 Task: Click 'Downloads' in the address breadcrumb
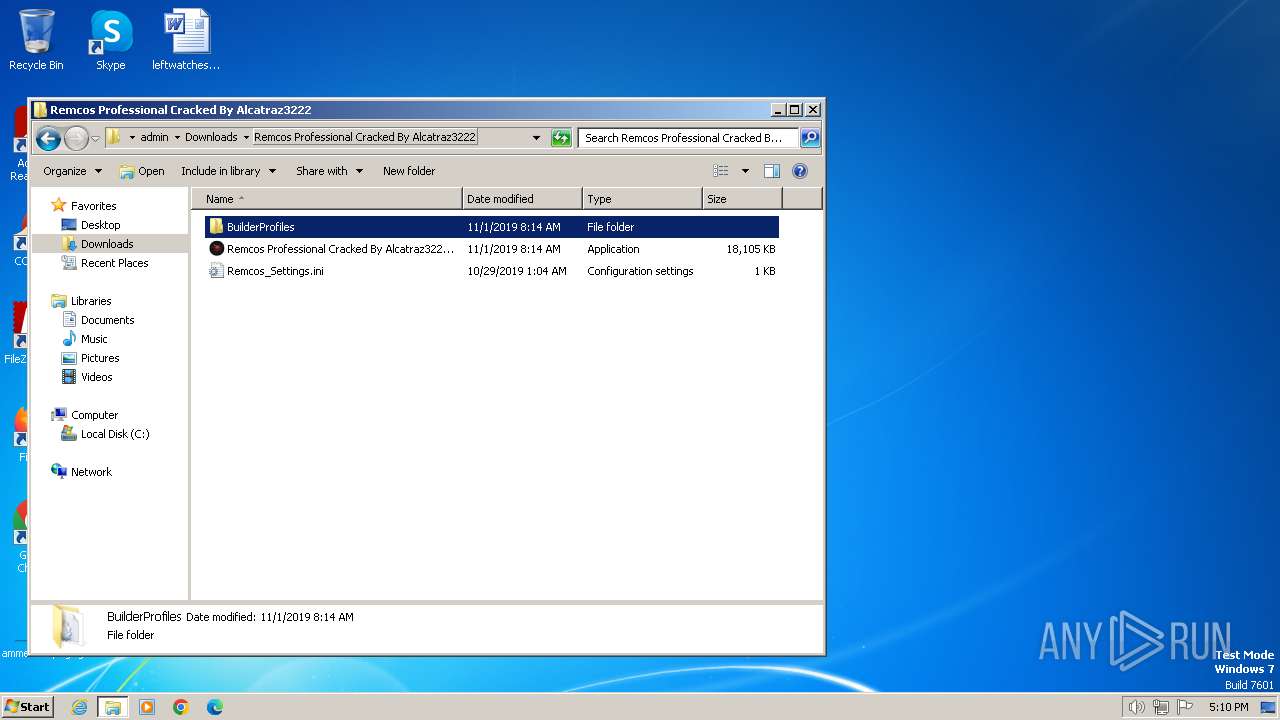coord(211,137)
